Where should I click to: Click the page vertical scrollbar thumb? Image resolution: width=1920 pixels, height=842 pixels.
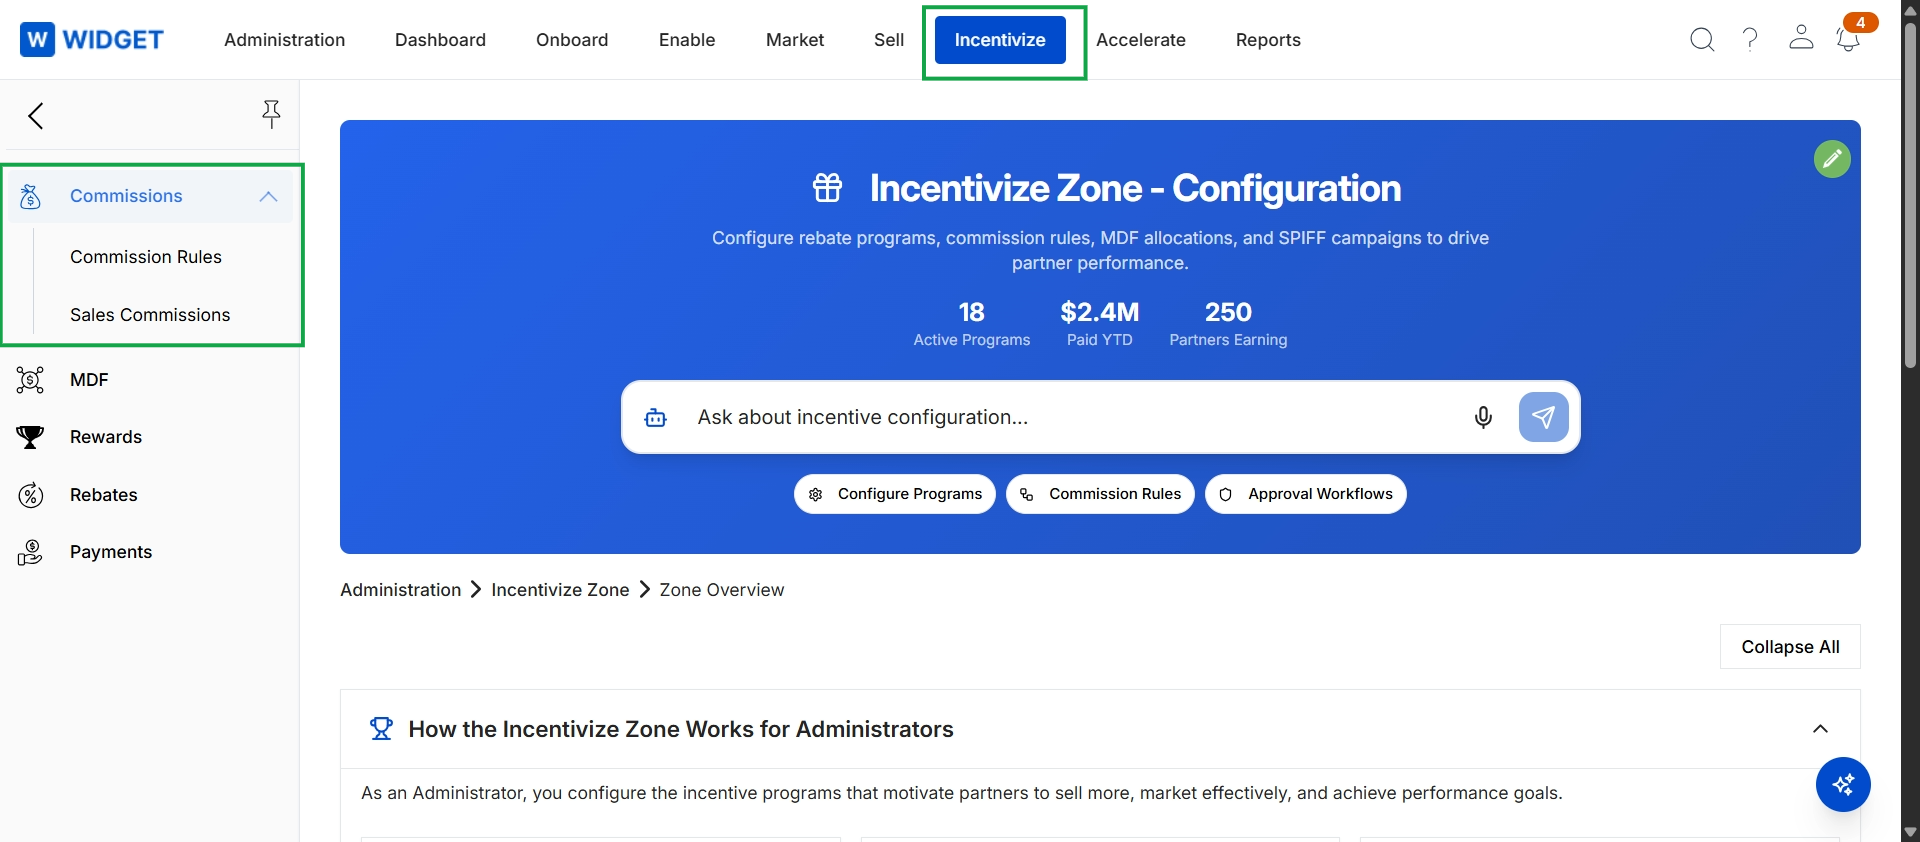[x=1910, y=195]
